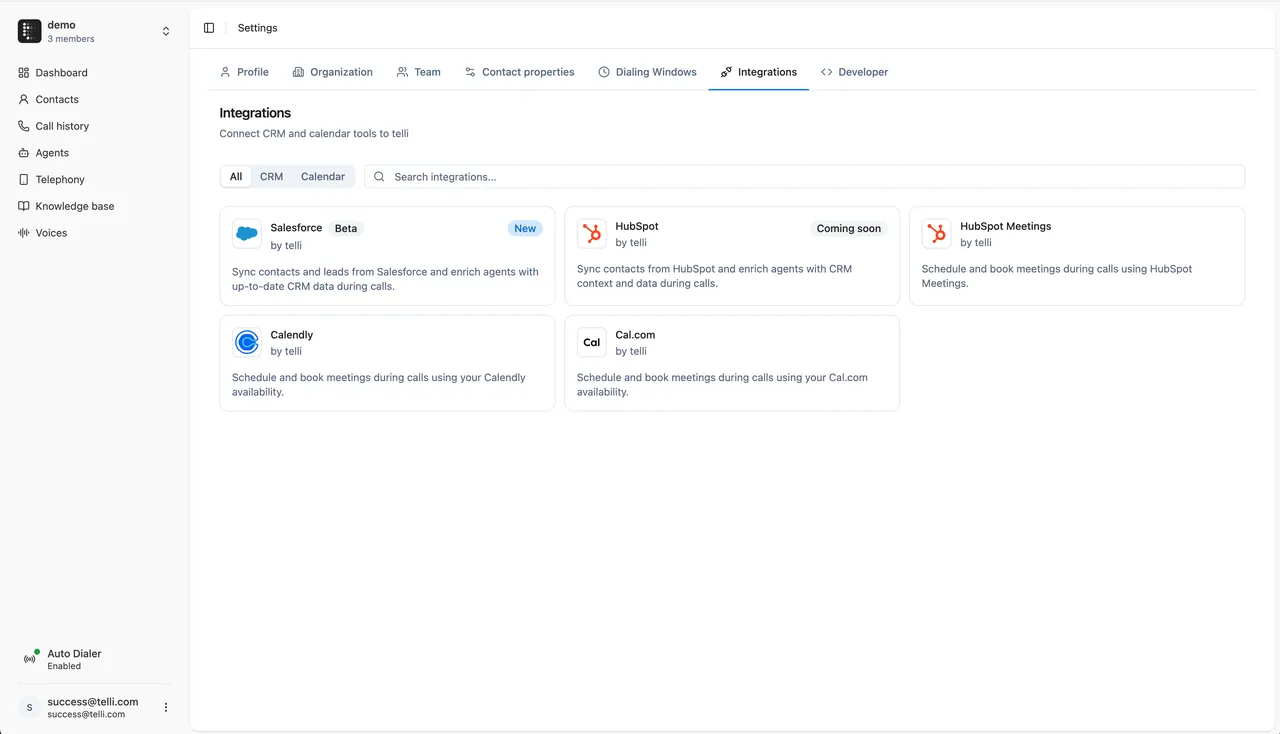Image resolution: width=1280 pixels, height=734 pixels.
Task: Switch to Dialing Windows tab
Action: pyautogui.click(x=647, y=72)
